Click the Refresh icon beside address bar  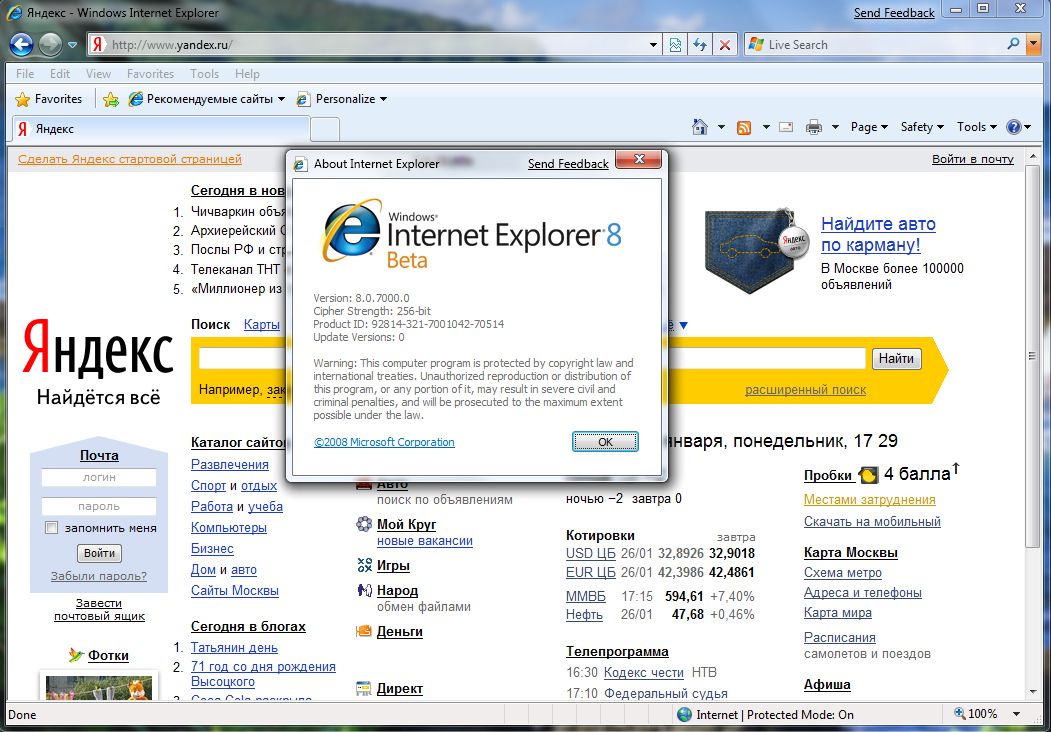[x=700, y=45]
